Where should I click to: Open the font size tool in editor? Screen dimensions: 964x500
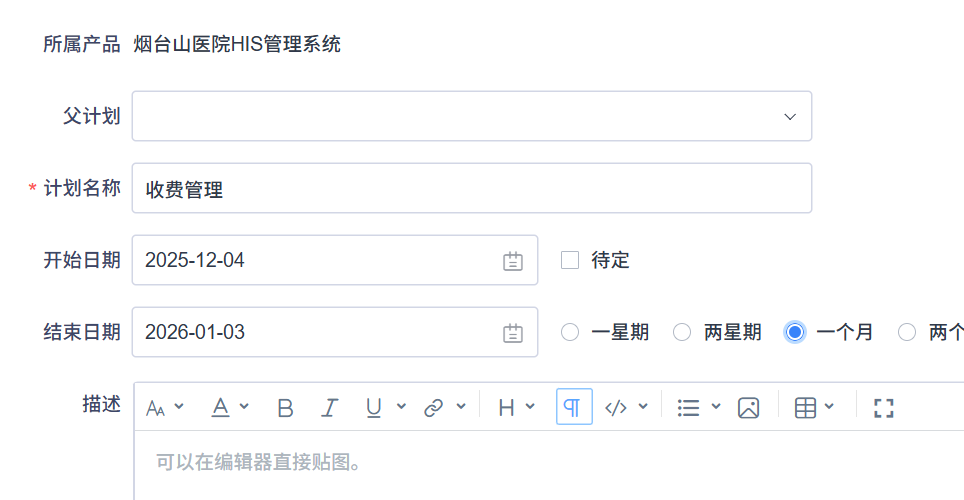pos(156,408)
